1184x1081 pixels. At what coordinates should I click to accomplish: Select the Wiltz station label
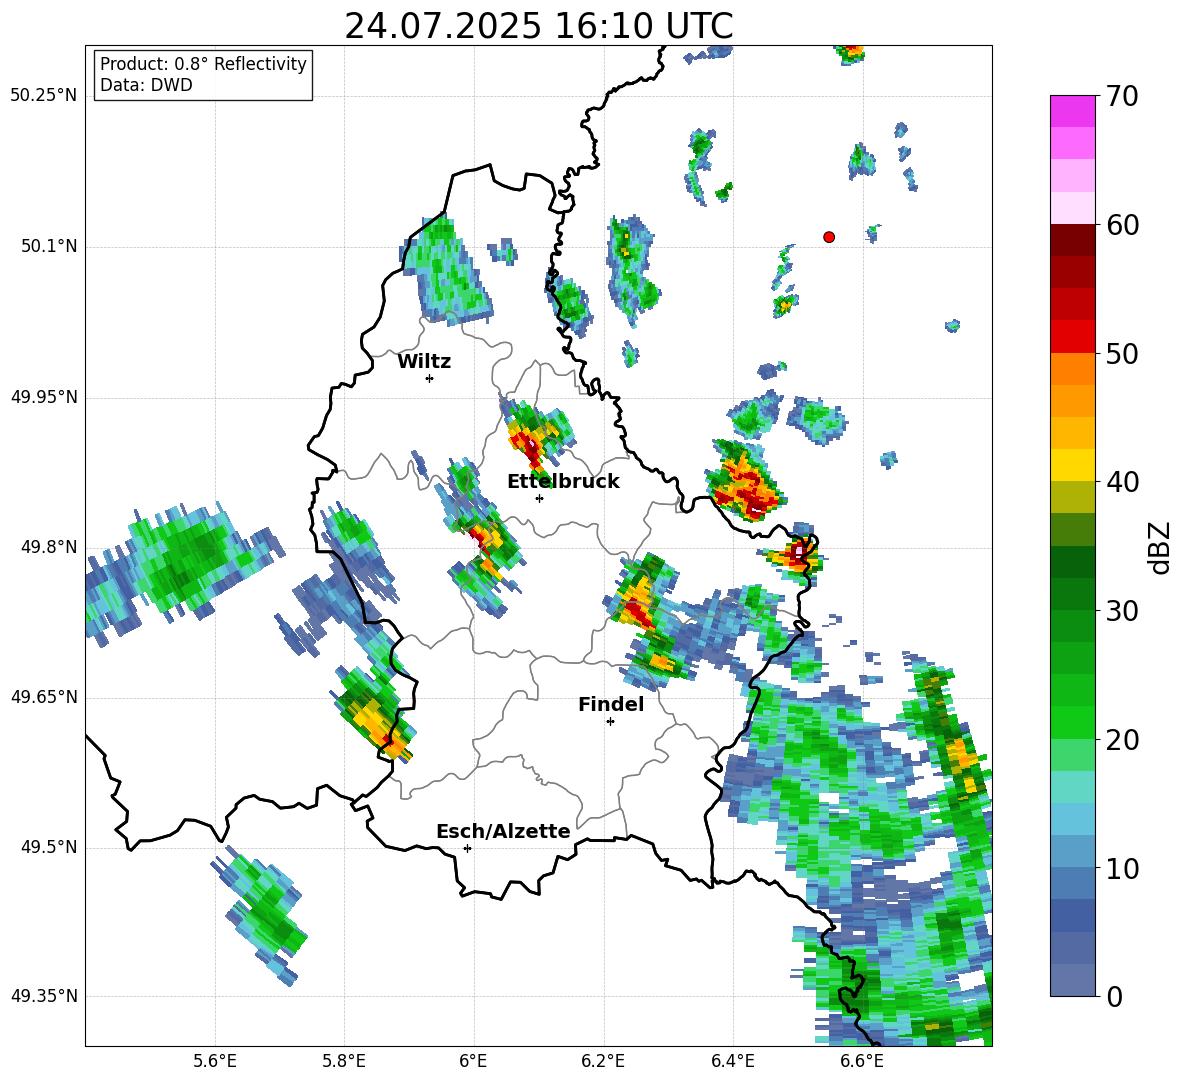(424, 362)
